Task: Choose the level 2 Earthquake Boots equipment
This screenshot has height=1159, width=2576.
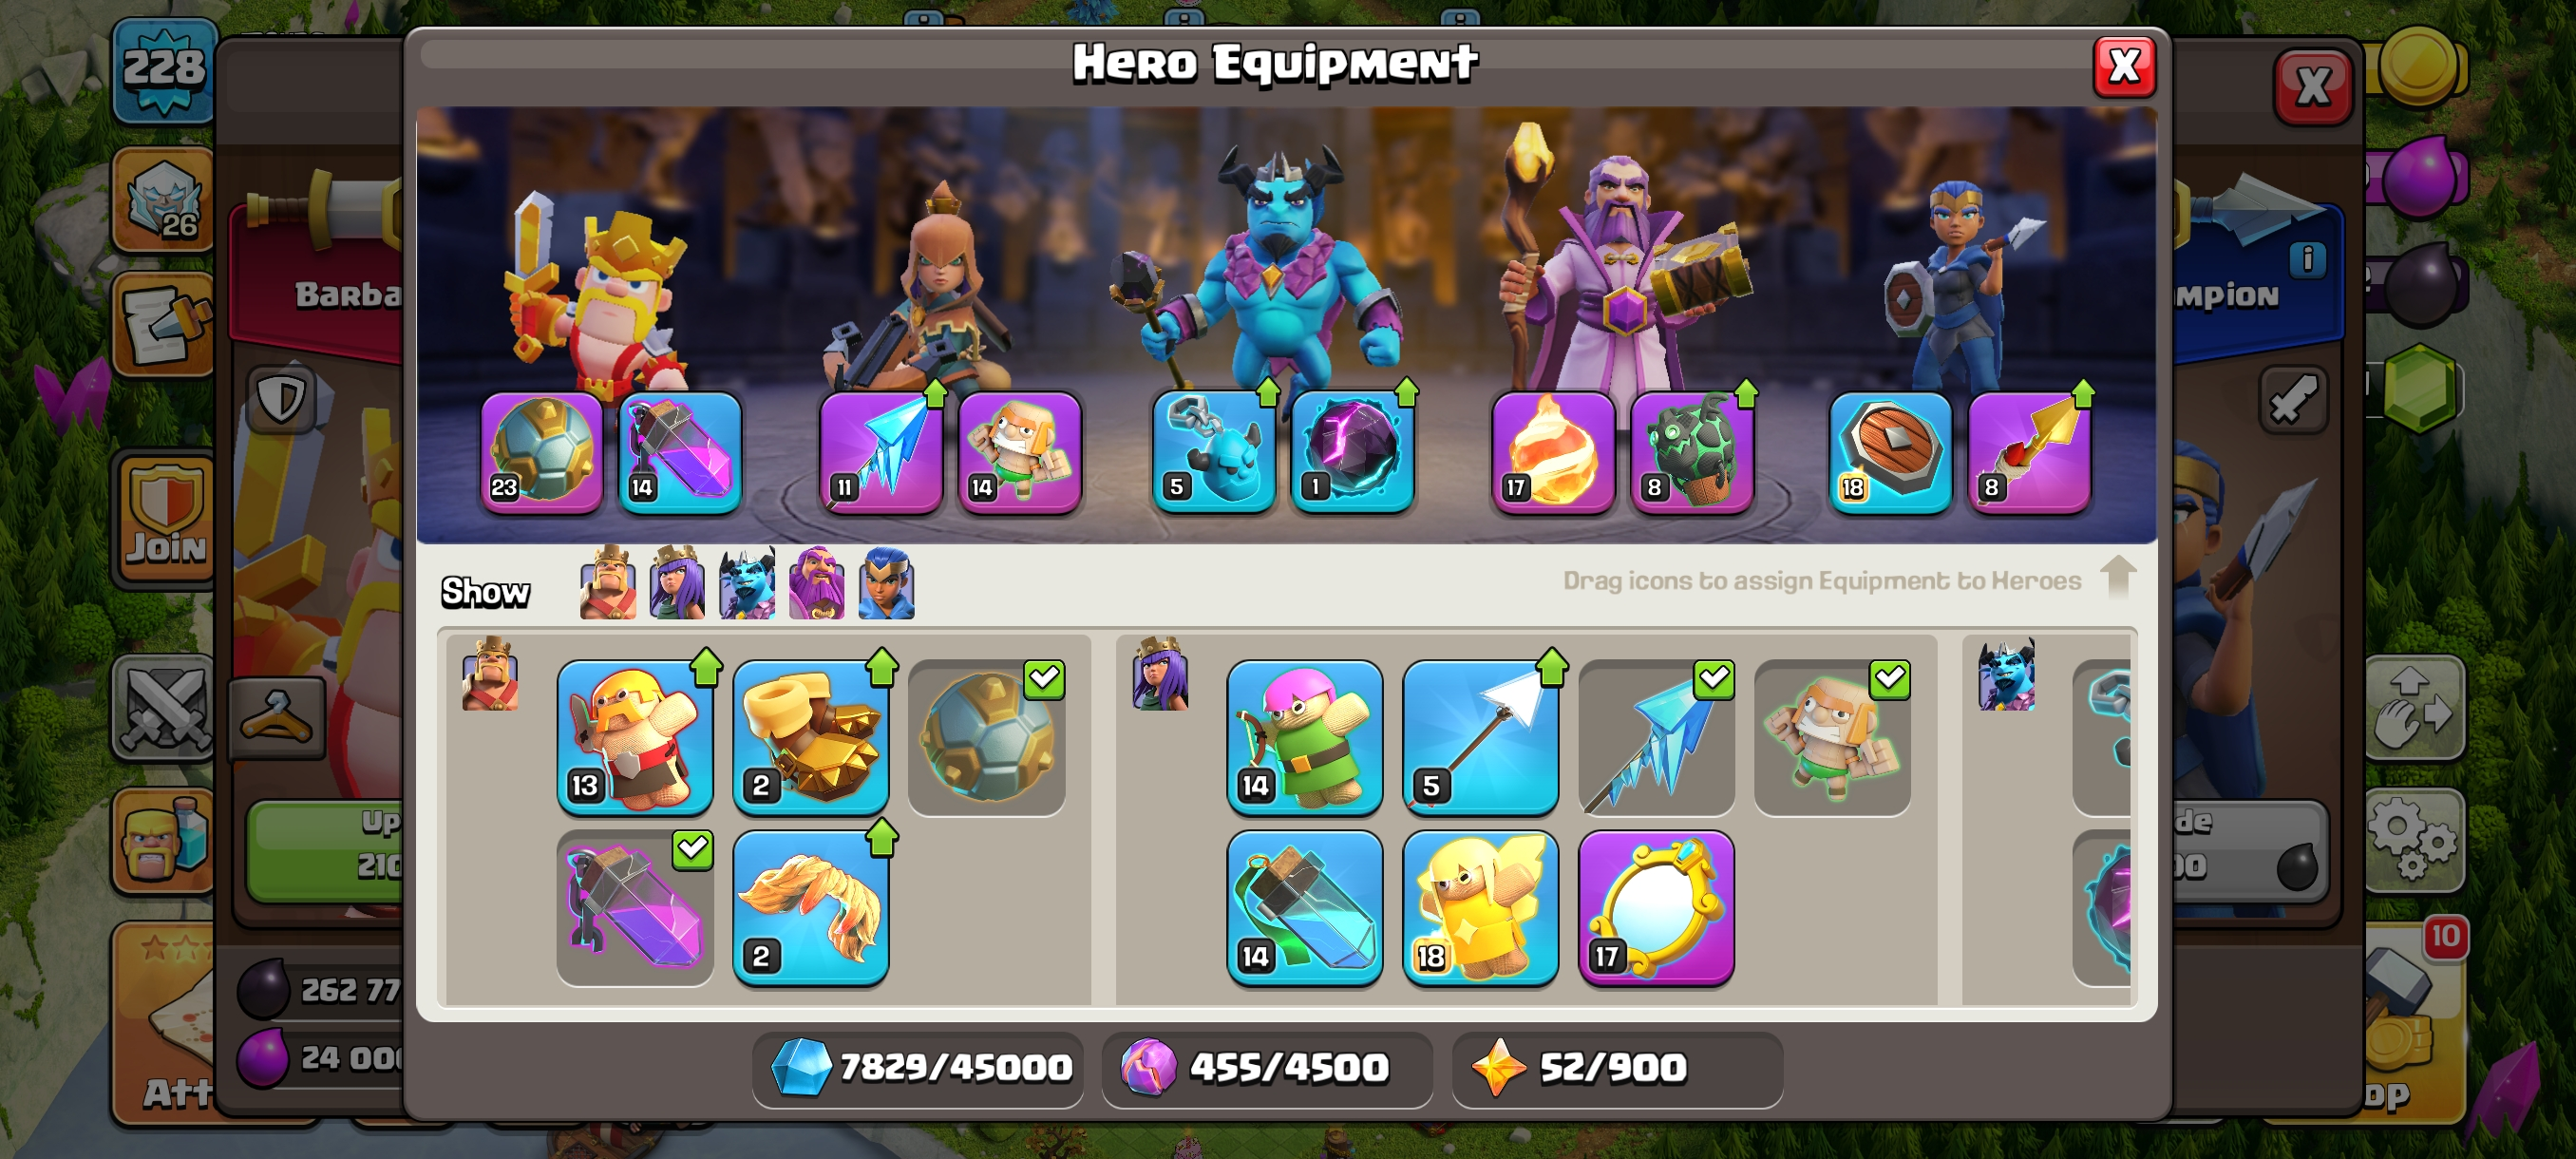Action: coord(811,737)
